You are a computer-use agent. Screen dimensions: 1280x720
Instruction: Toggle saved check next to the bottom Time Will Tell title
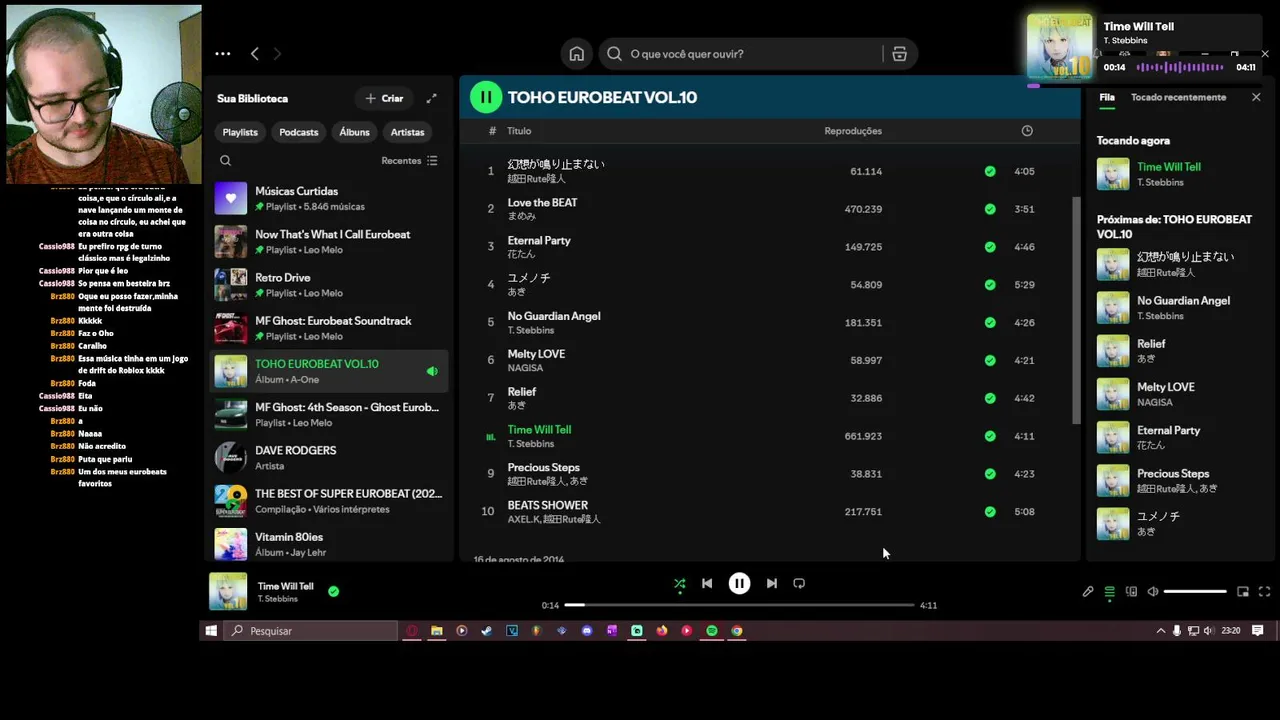pyautogui.click(x=333, y=592)
